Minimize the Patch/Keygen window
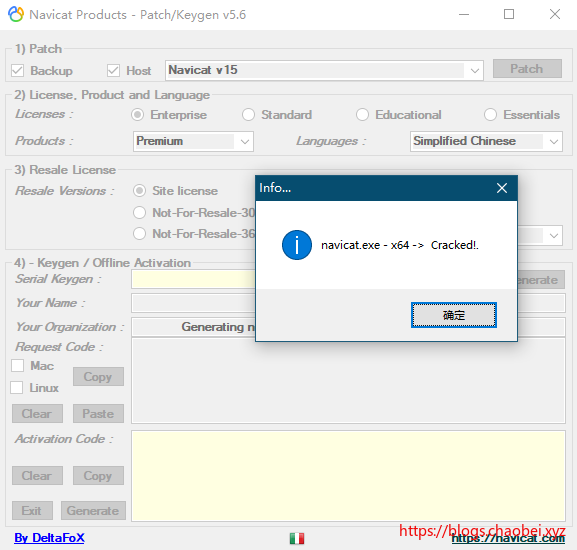Viewport: 577px width, 550px height. click(x=464, y=15)
